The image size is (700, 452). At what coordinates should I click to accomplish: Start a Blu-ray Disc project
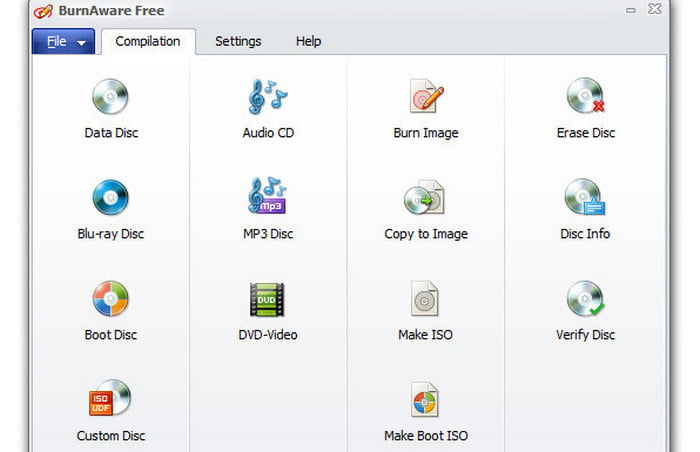110,209
